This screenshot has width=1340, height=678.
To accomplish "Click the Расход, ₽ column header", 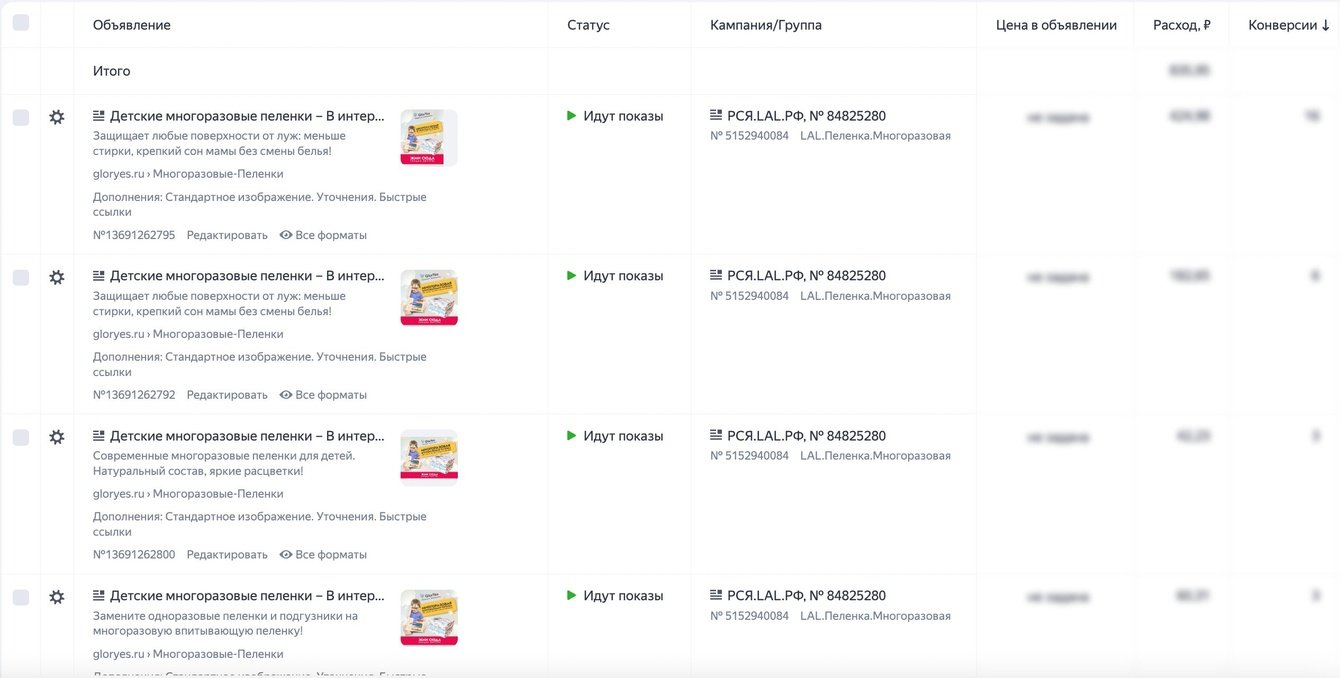I will [1181, 25].
